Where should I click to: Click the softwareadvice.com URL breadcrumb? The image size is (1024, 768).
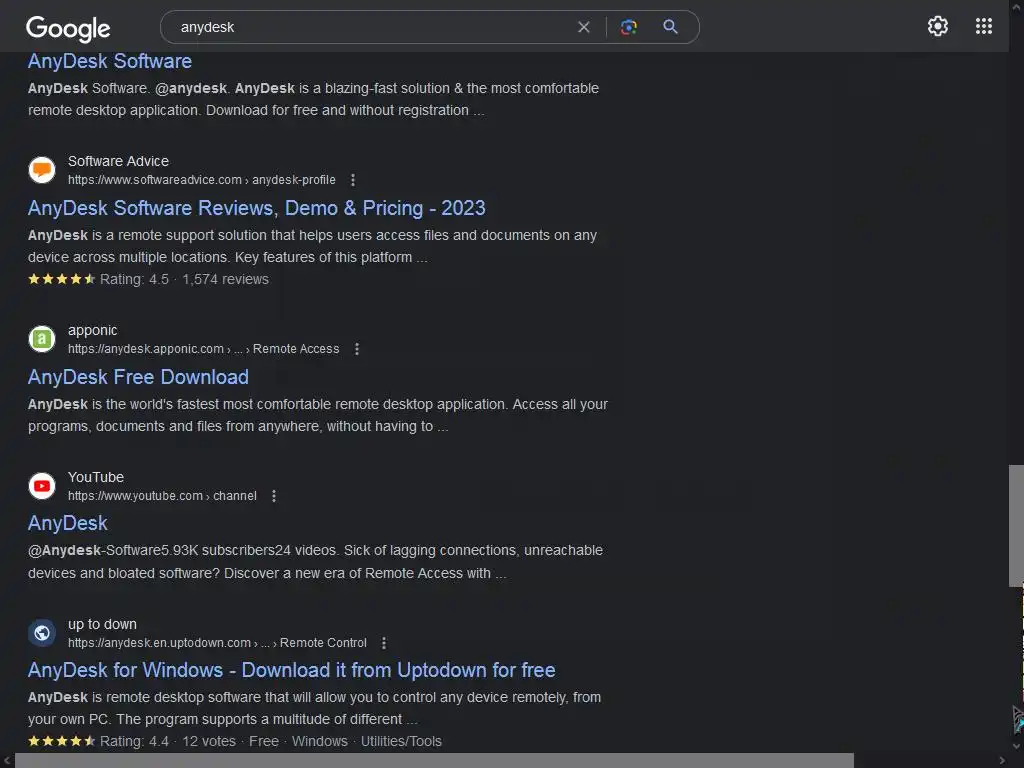[x=202, y=180]
